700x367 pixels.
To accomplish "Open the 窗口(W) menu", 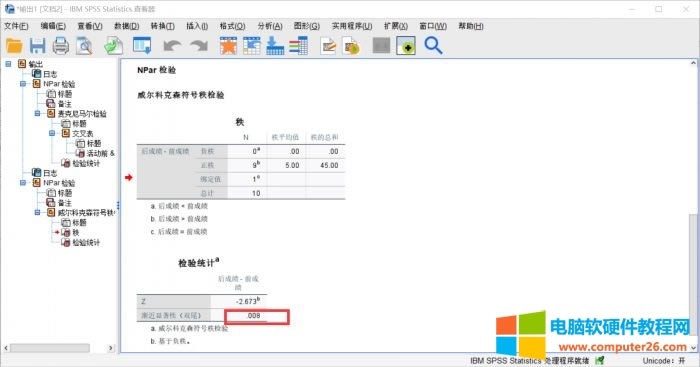I will pos(433,26).
